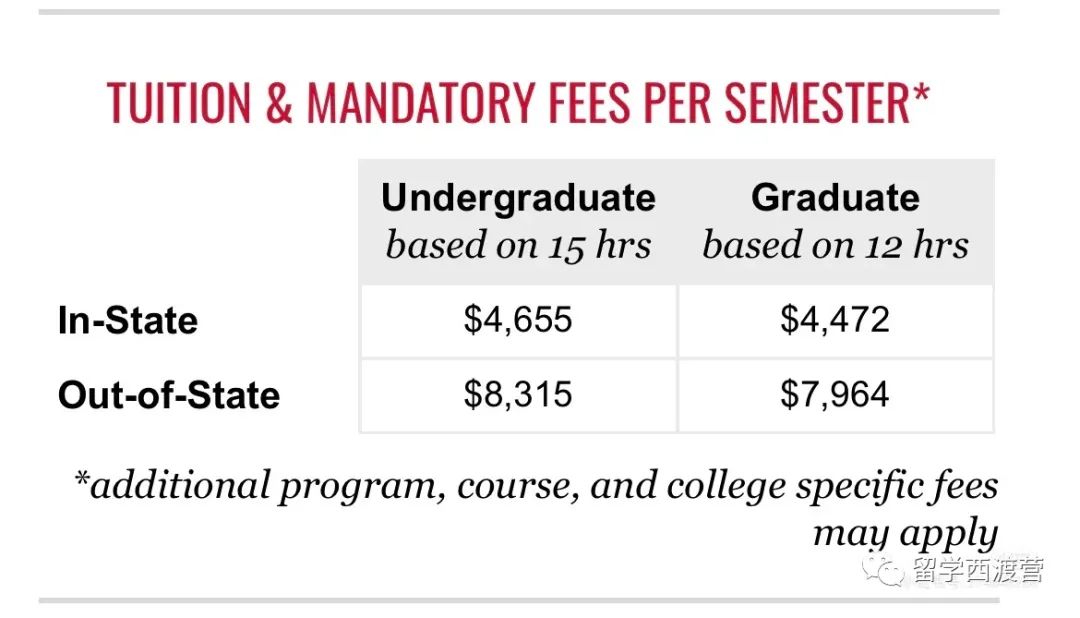Click the word MANDATORY in the heading
The height and width of the screenshot is (618, 1080).
(420, 103)
